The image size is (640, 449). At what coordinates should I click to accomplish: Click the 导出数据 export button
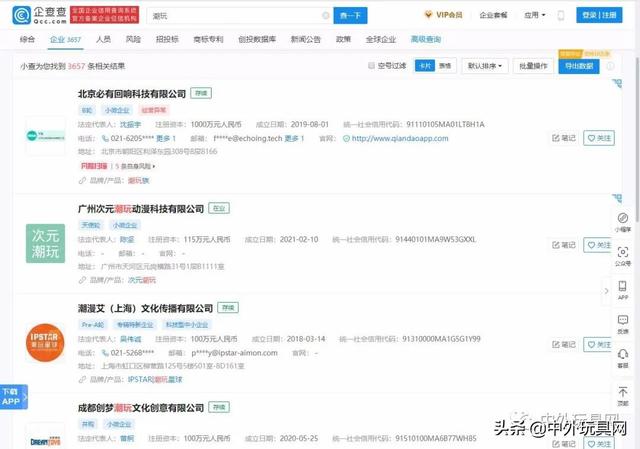coord(579,66)
